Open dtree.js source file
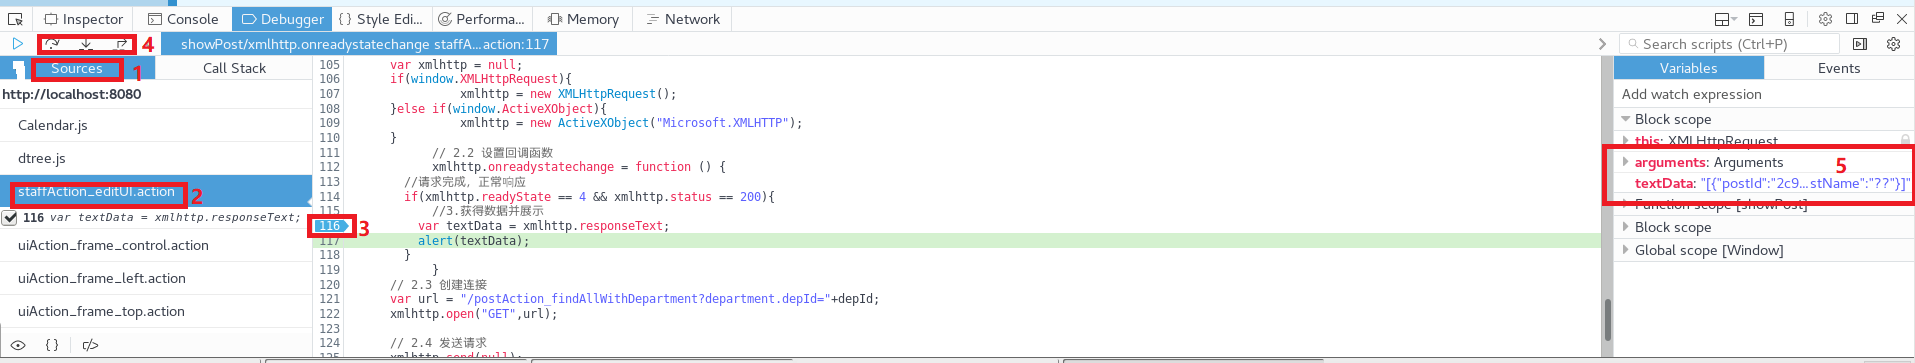The width and height of the screenshot is (1915, 363). pos(156,158)
